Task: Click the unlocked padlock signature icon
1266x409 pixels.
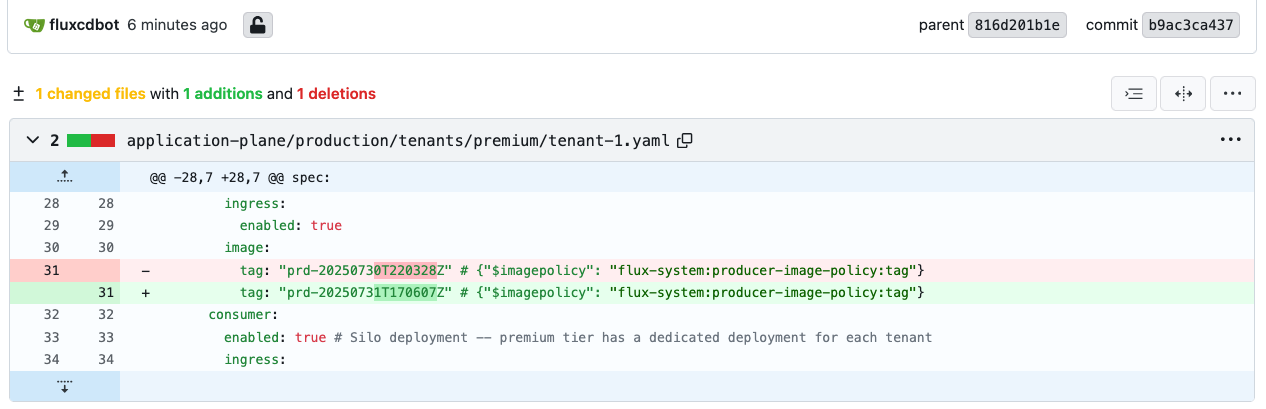Action: point(258,25)
